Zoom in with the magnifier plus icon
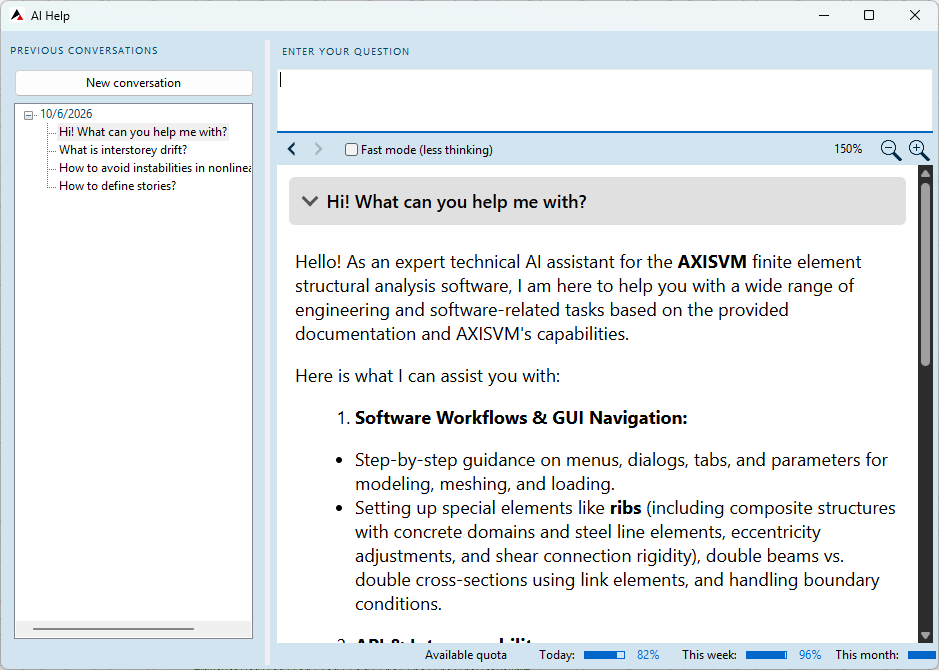The height and width of the screenshot is (670, 939). 919,150
